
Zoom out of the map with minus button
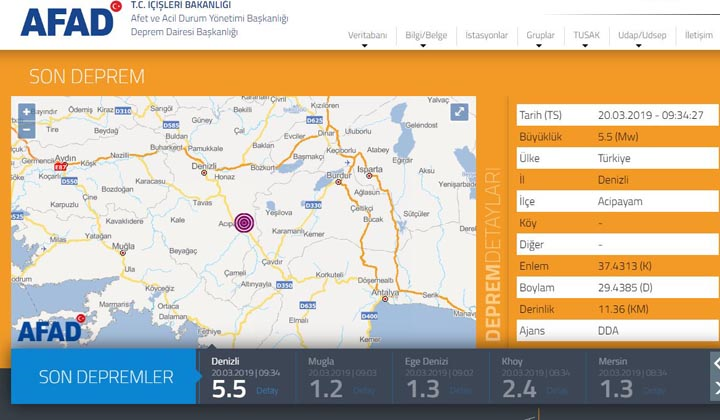[25, 128]
